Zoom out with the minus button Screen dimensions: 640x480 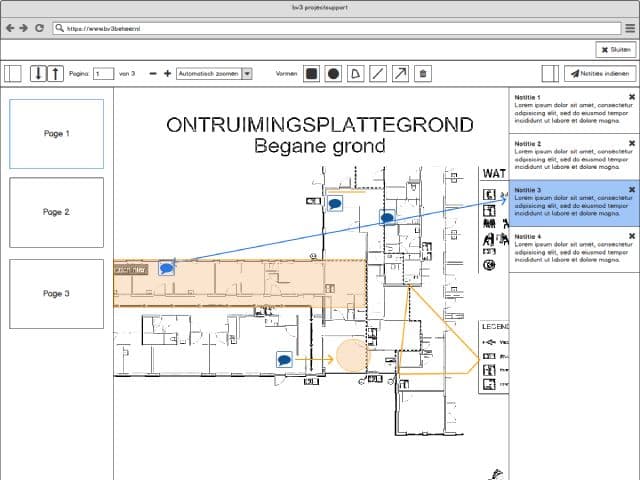[x=153, y=73]
